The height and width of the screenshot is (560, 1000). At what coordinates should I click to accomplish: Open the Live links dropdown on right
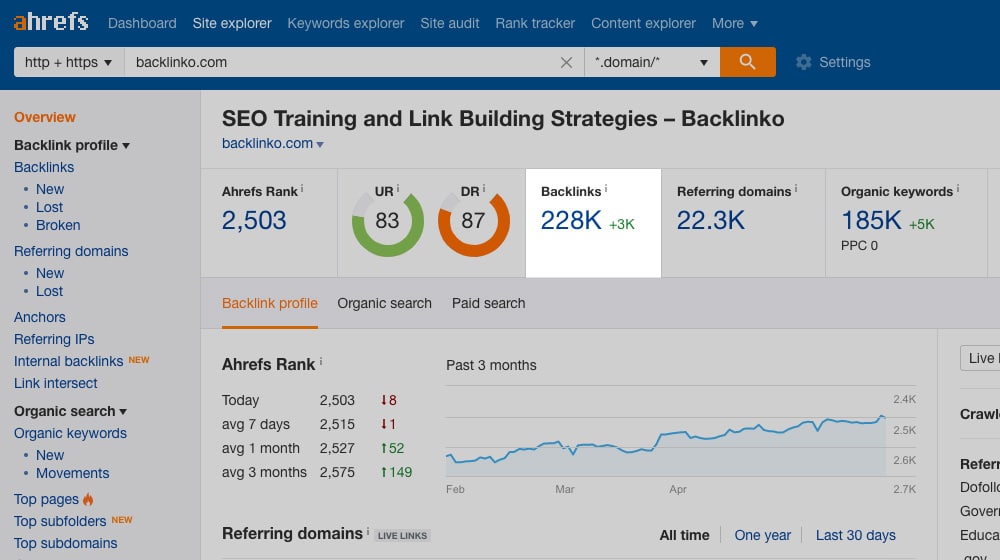(x=980, y=358)
